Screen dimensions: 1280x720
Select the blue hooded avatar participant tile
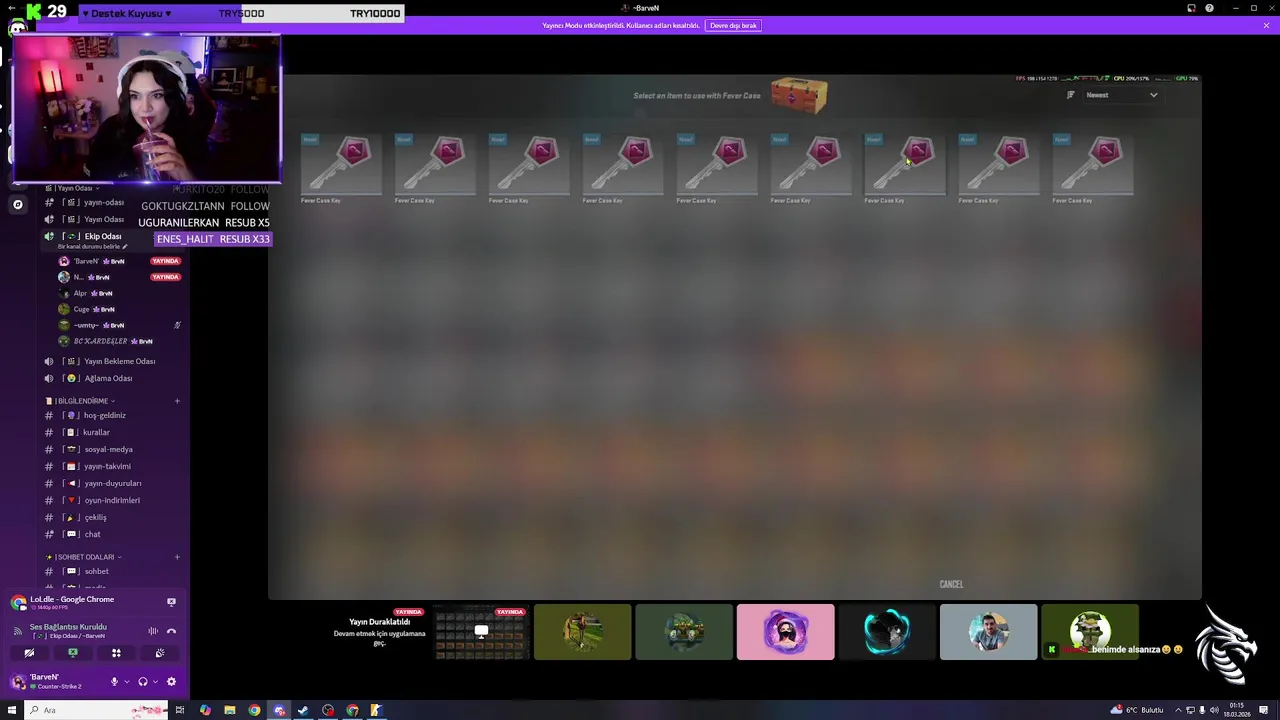click(887, 632)
